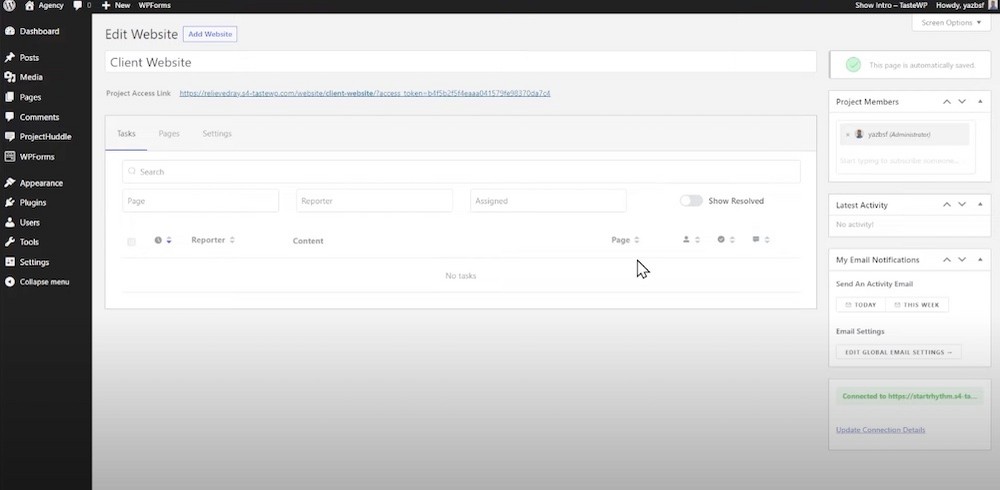Check the select-all tasks checkbox
The width and height of the screenshot is (1000, 490).
coord(131,242)
